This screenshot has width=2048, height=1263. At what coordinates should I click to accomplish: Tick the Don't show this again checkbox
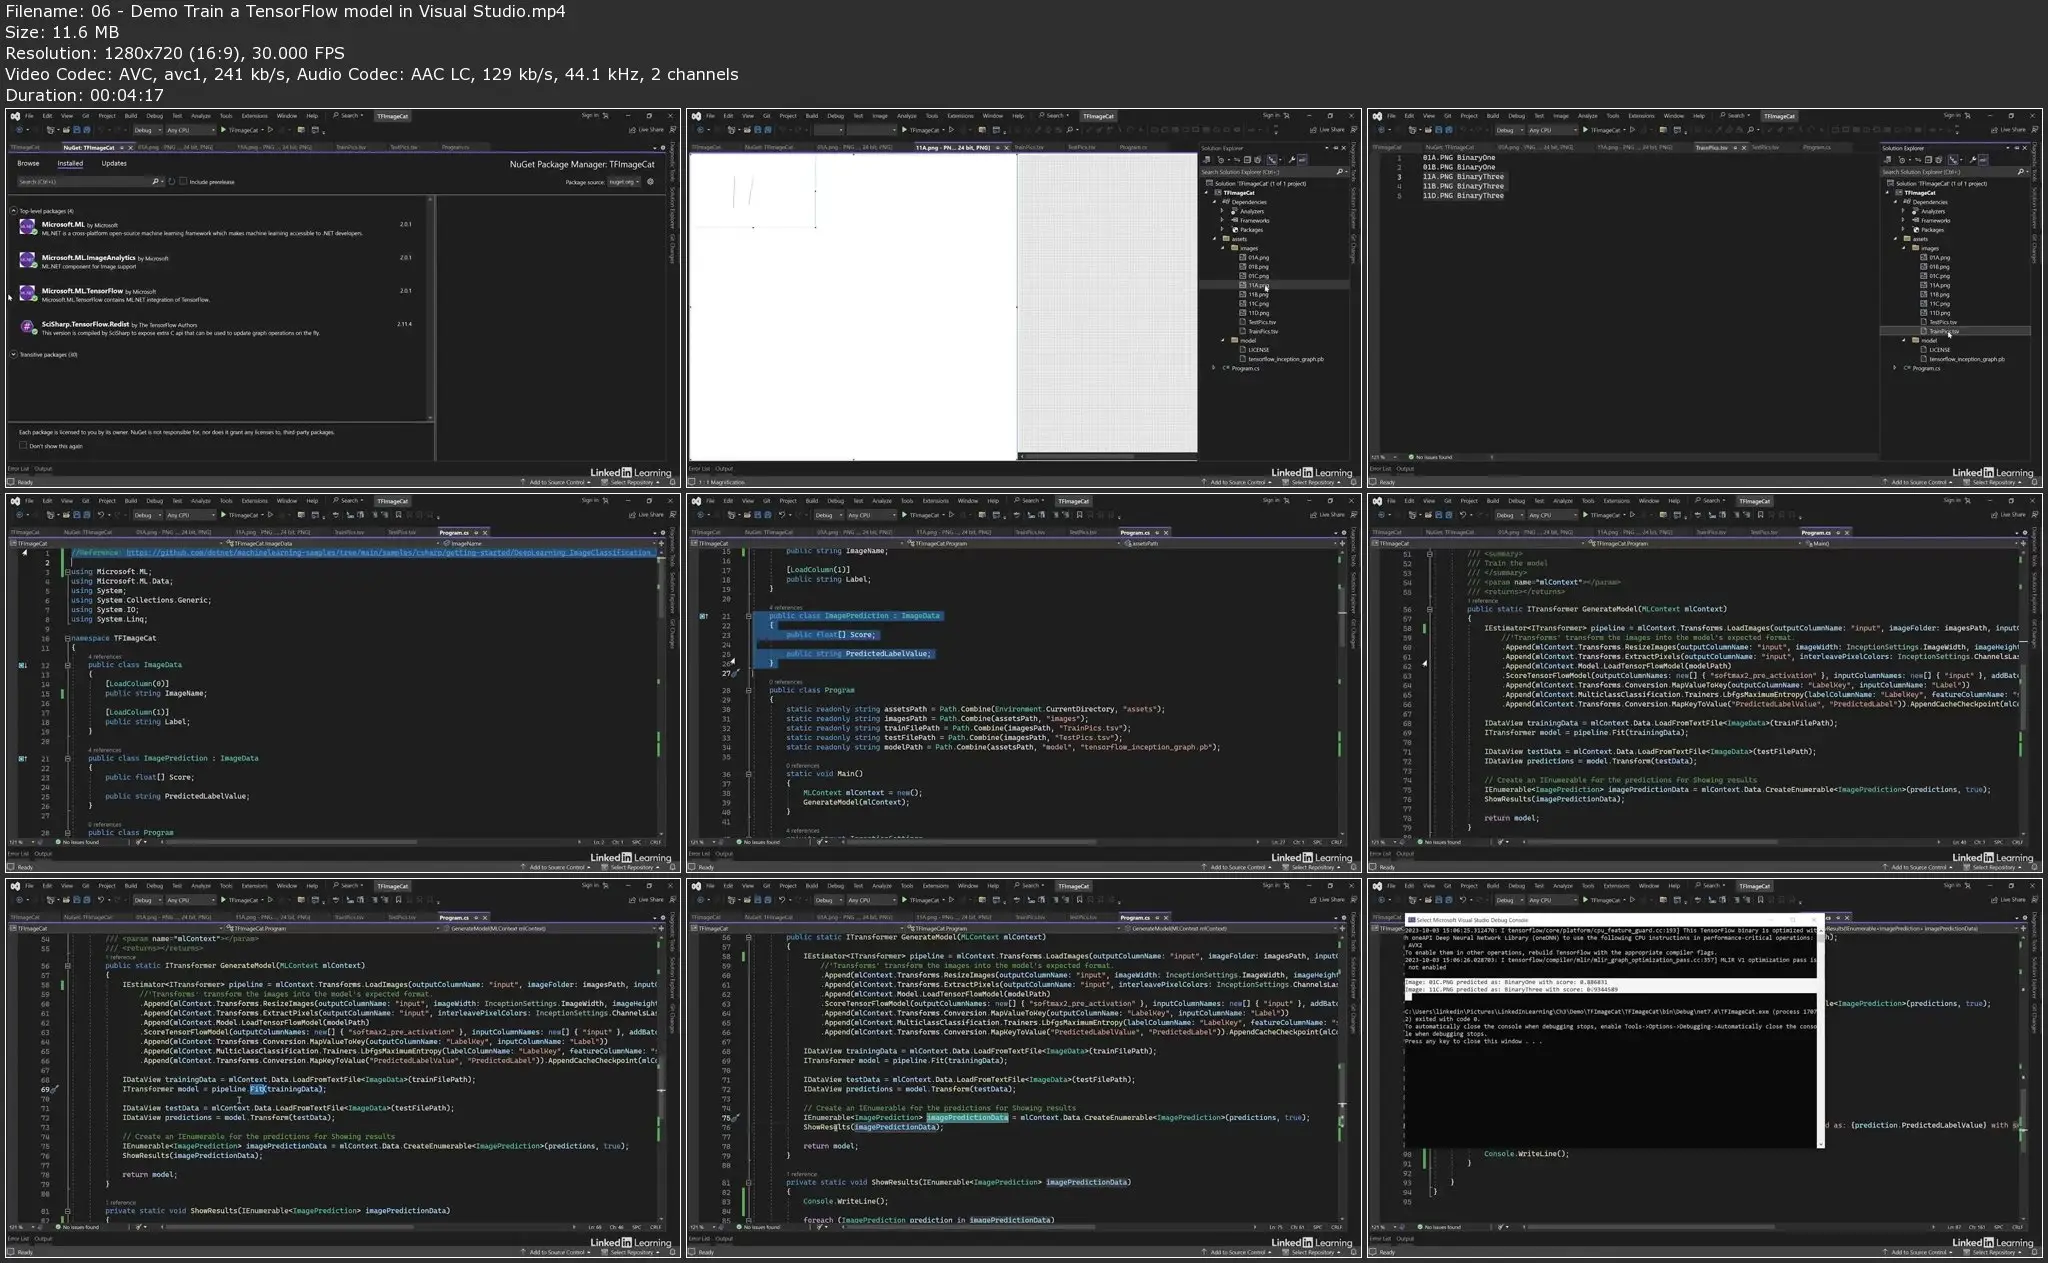tap(23, 446)
